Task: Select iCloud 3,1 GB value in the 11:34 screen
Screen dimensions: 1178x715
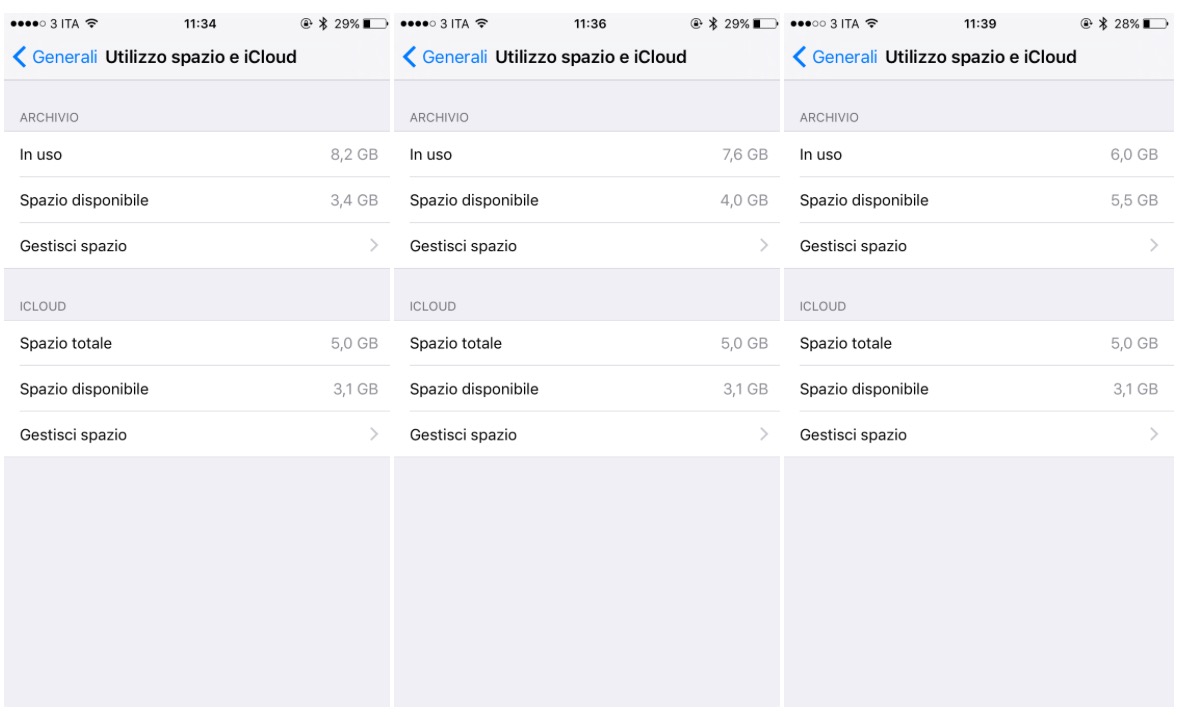Action: pos(355,389)
